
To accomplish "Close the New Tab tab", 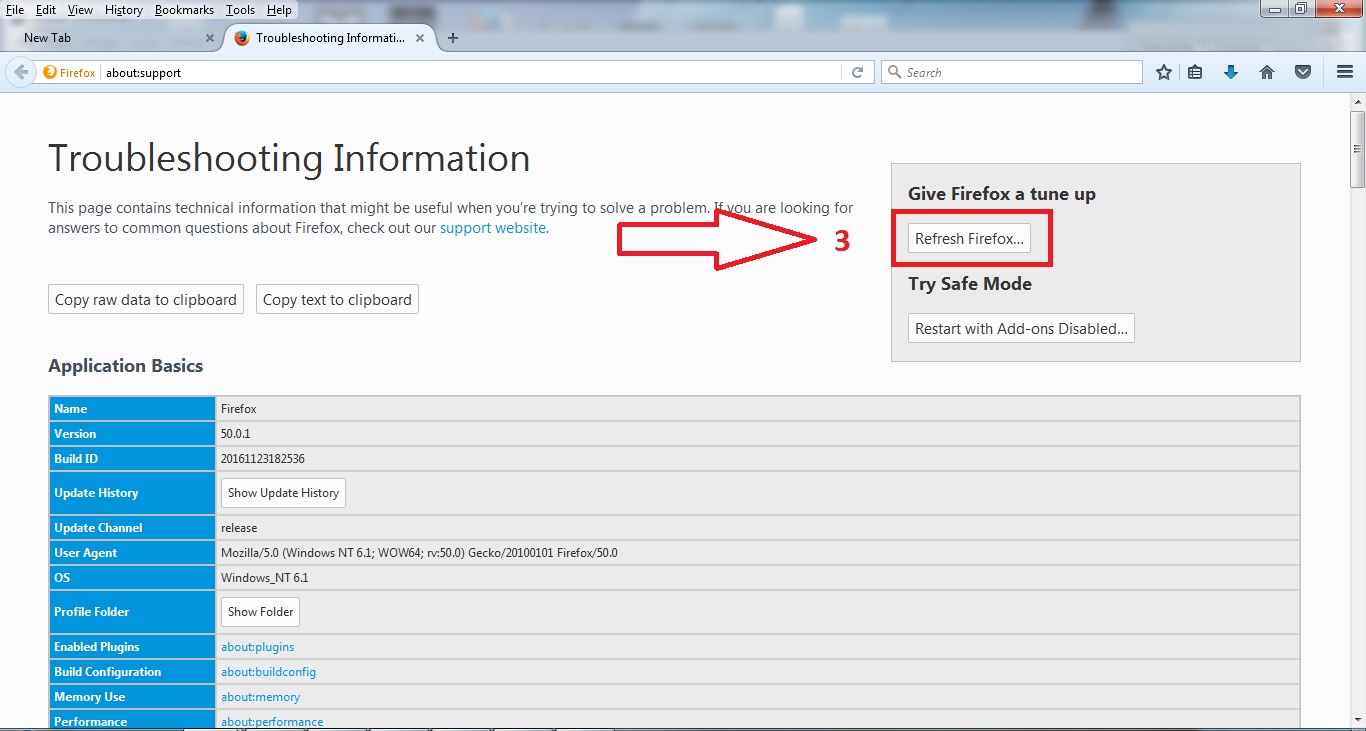I will pyautogui.click(x=210, y=38).
